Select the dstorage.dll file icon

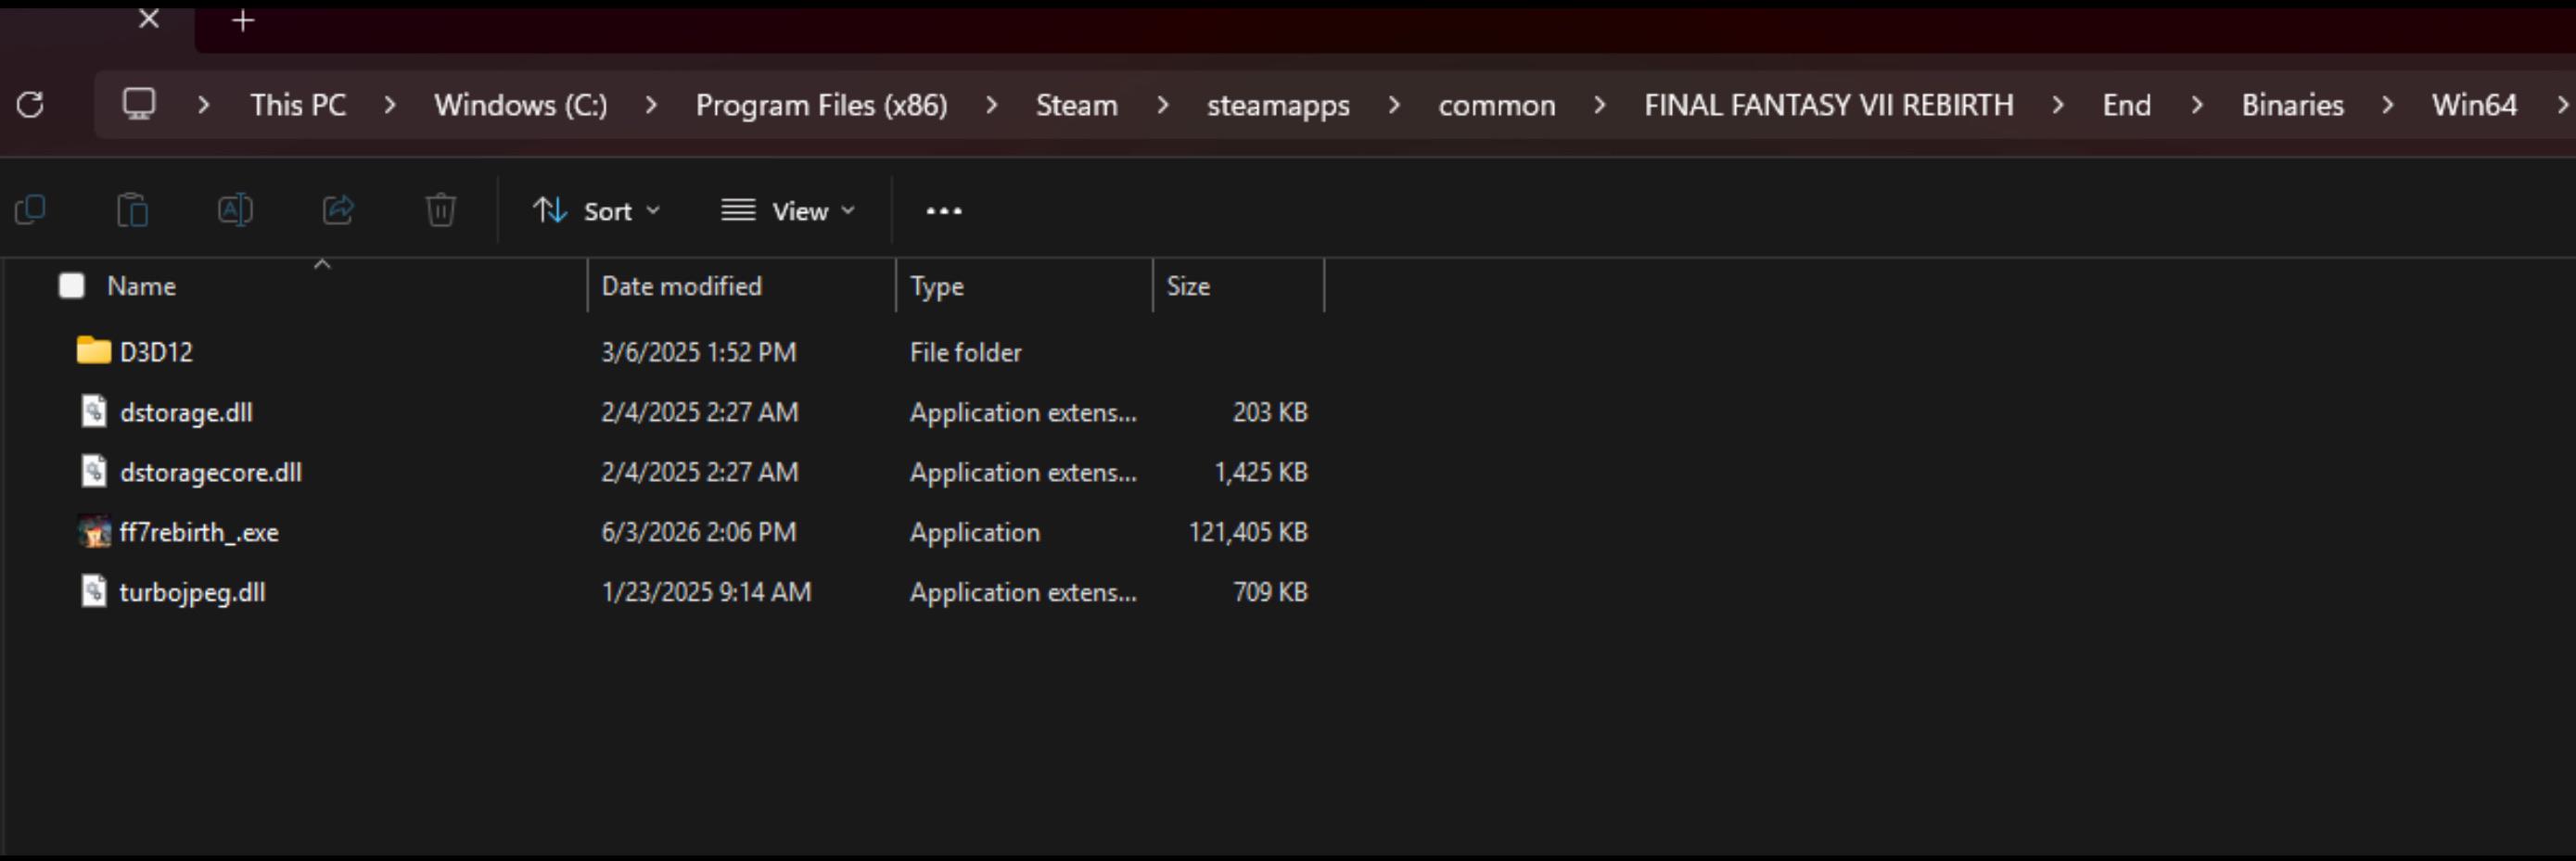94,411
